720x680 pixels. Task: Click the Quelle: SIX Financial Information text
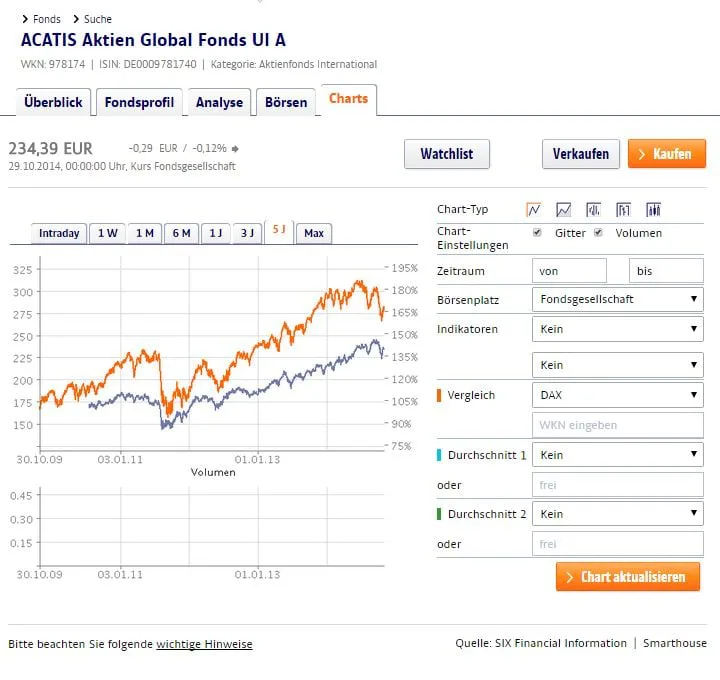pos(541,643)
